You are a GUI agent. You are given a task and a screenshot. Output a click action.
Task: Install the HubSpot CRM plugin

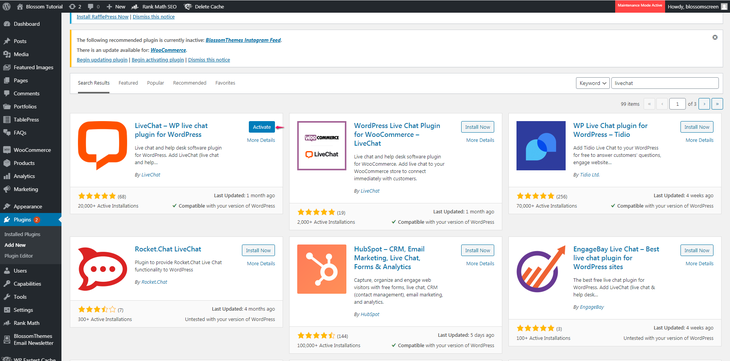click(x=478, y=250)
